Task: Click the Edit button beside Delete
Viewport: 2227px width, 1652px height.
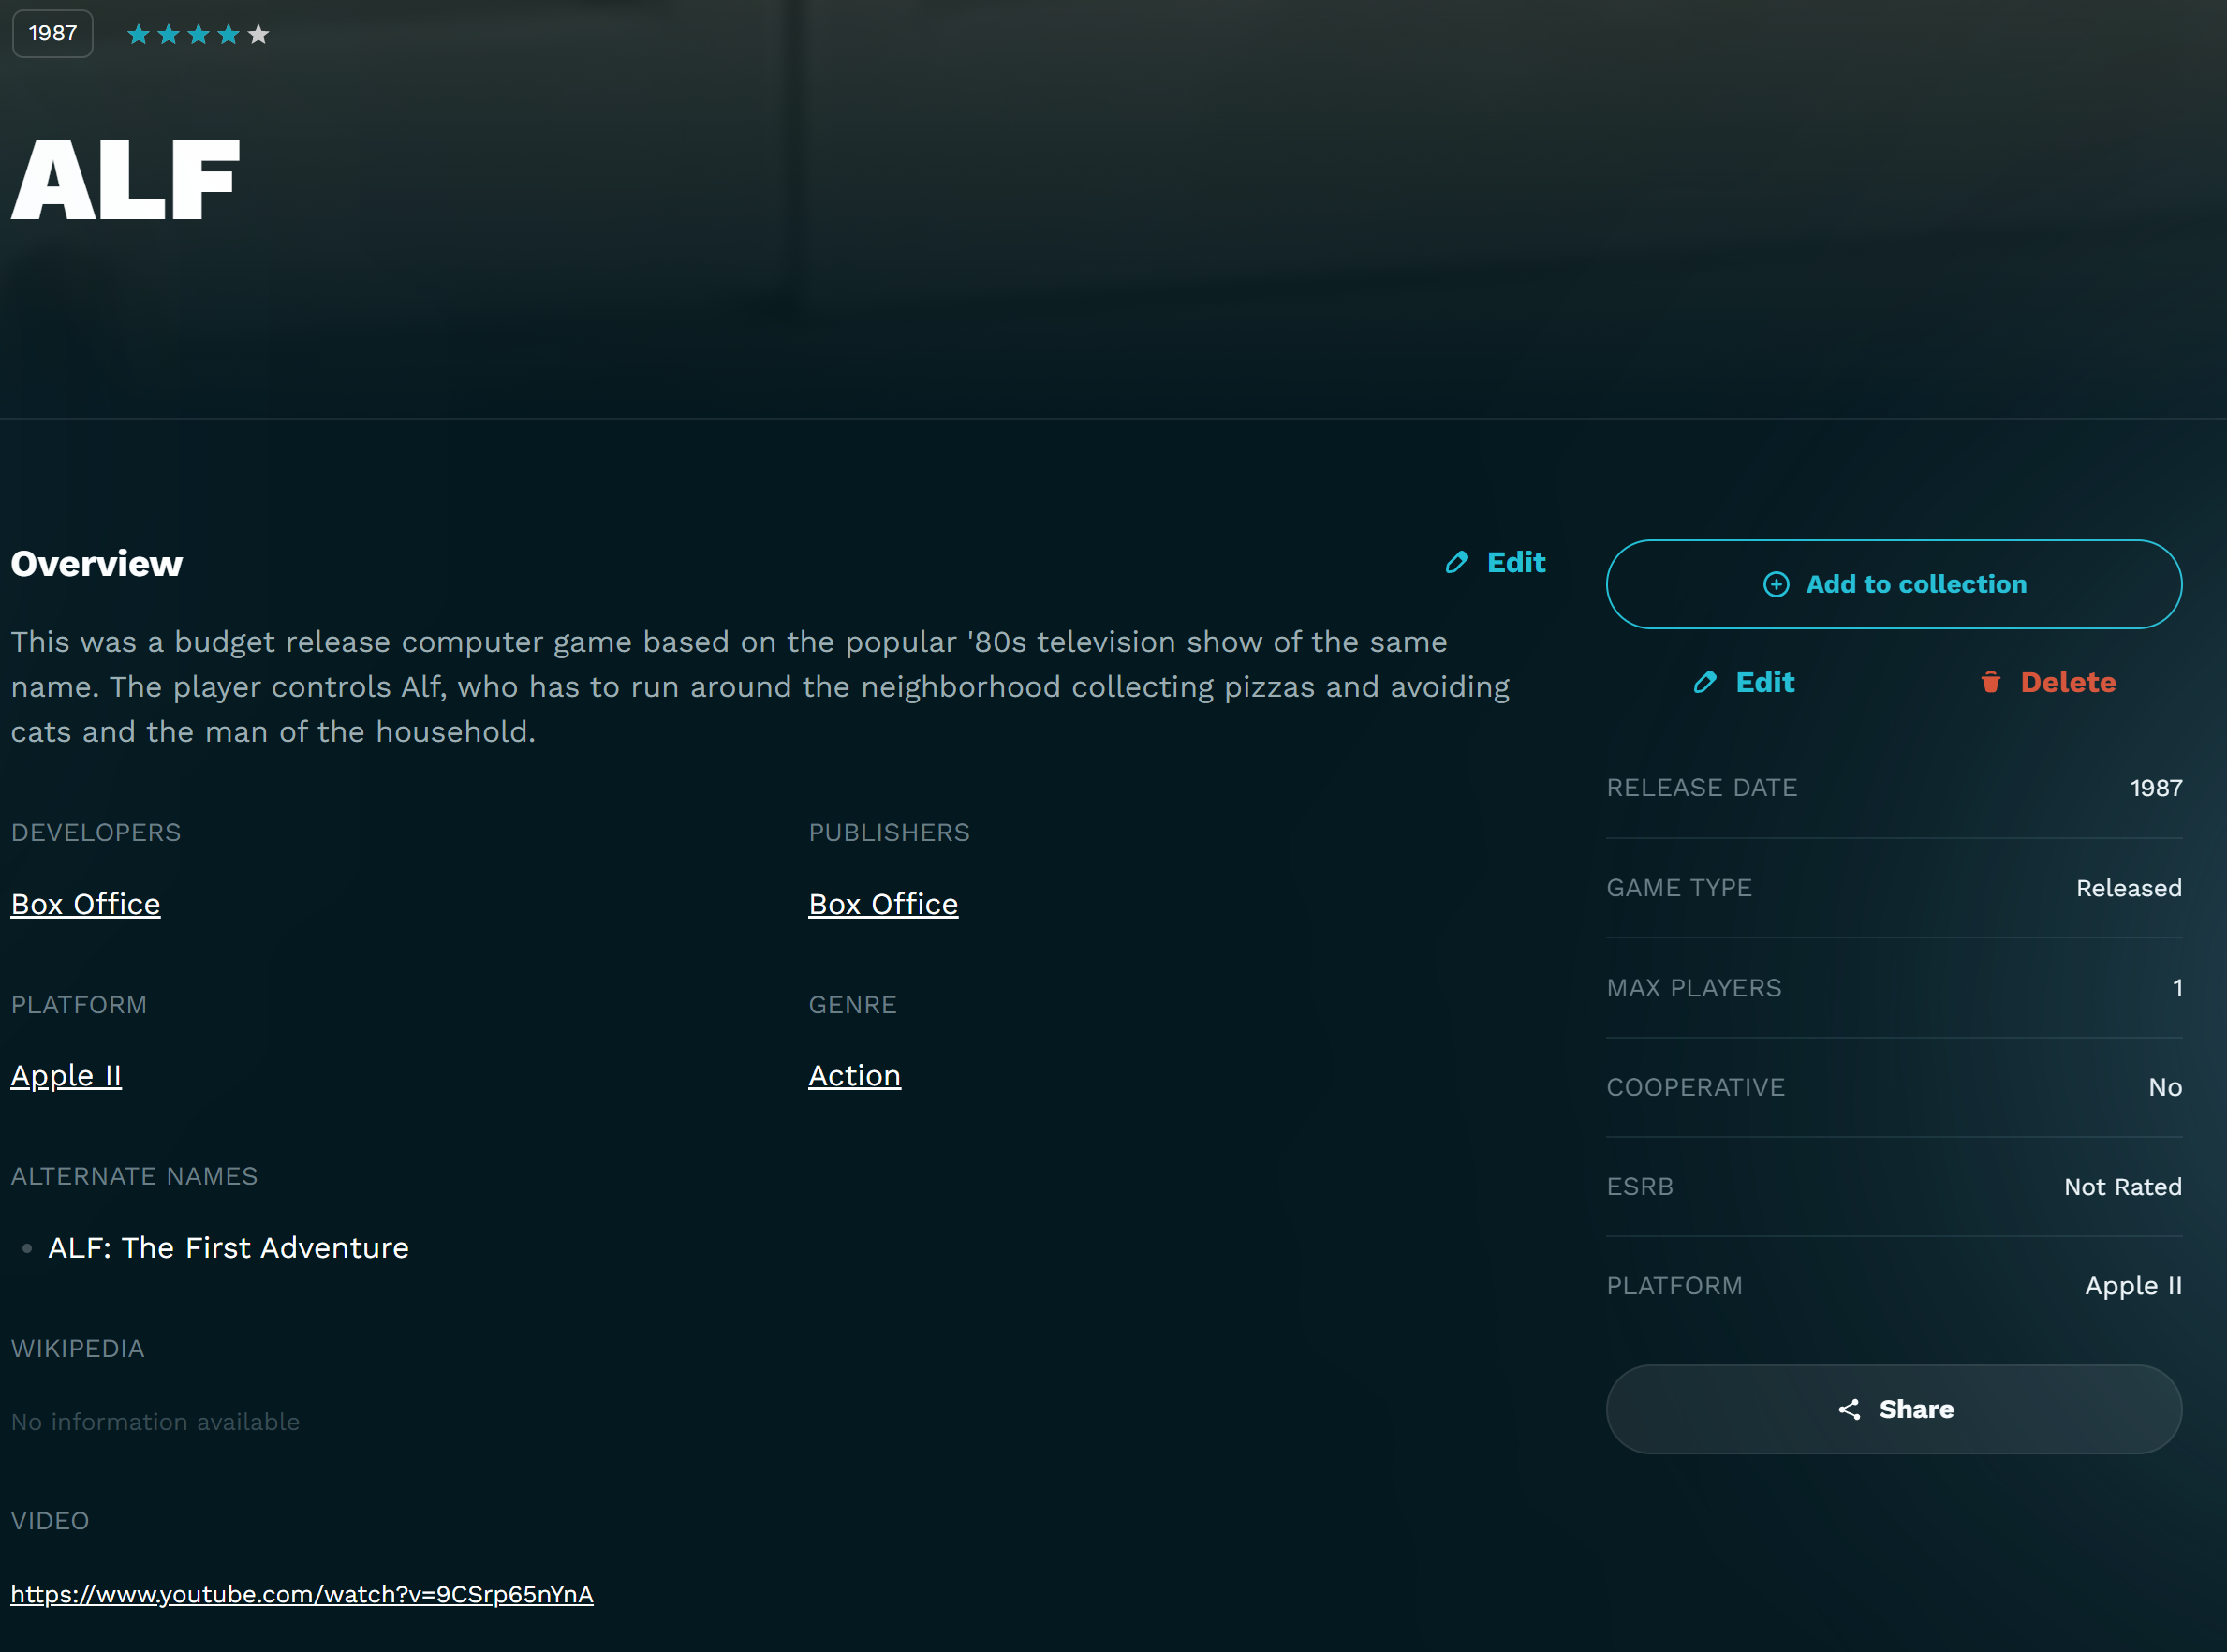Action: (1745, 683)
